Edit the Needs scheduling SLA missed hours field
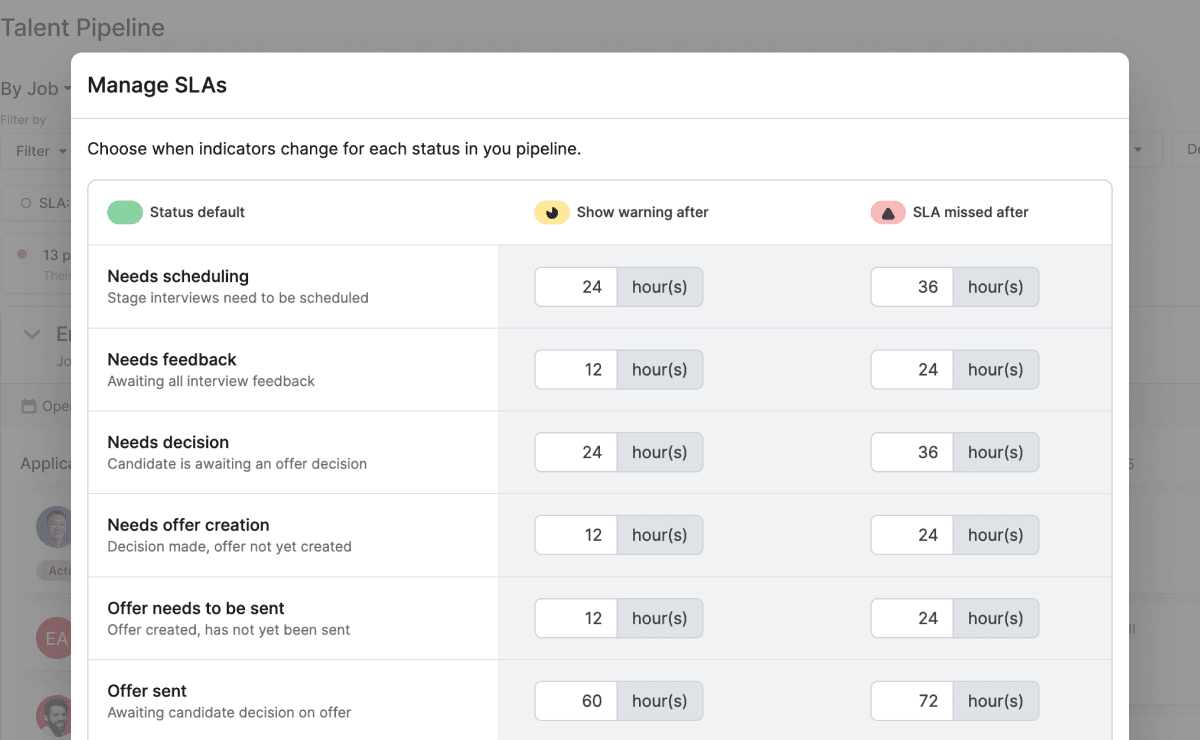The width and height of the screenshot is (1200, 740). [912, 287]
